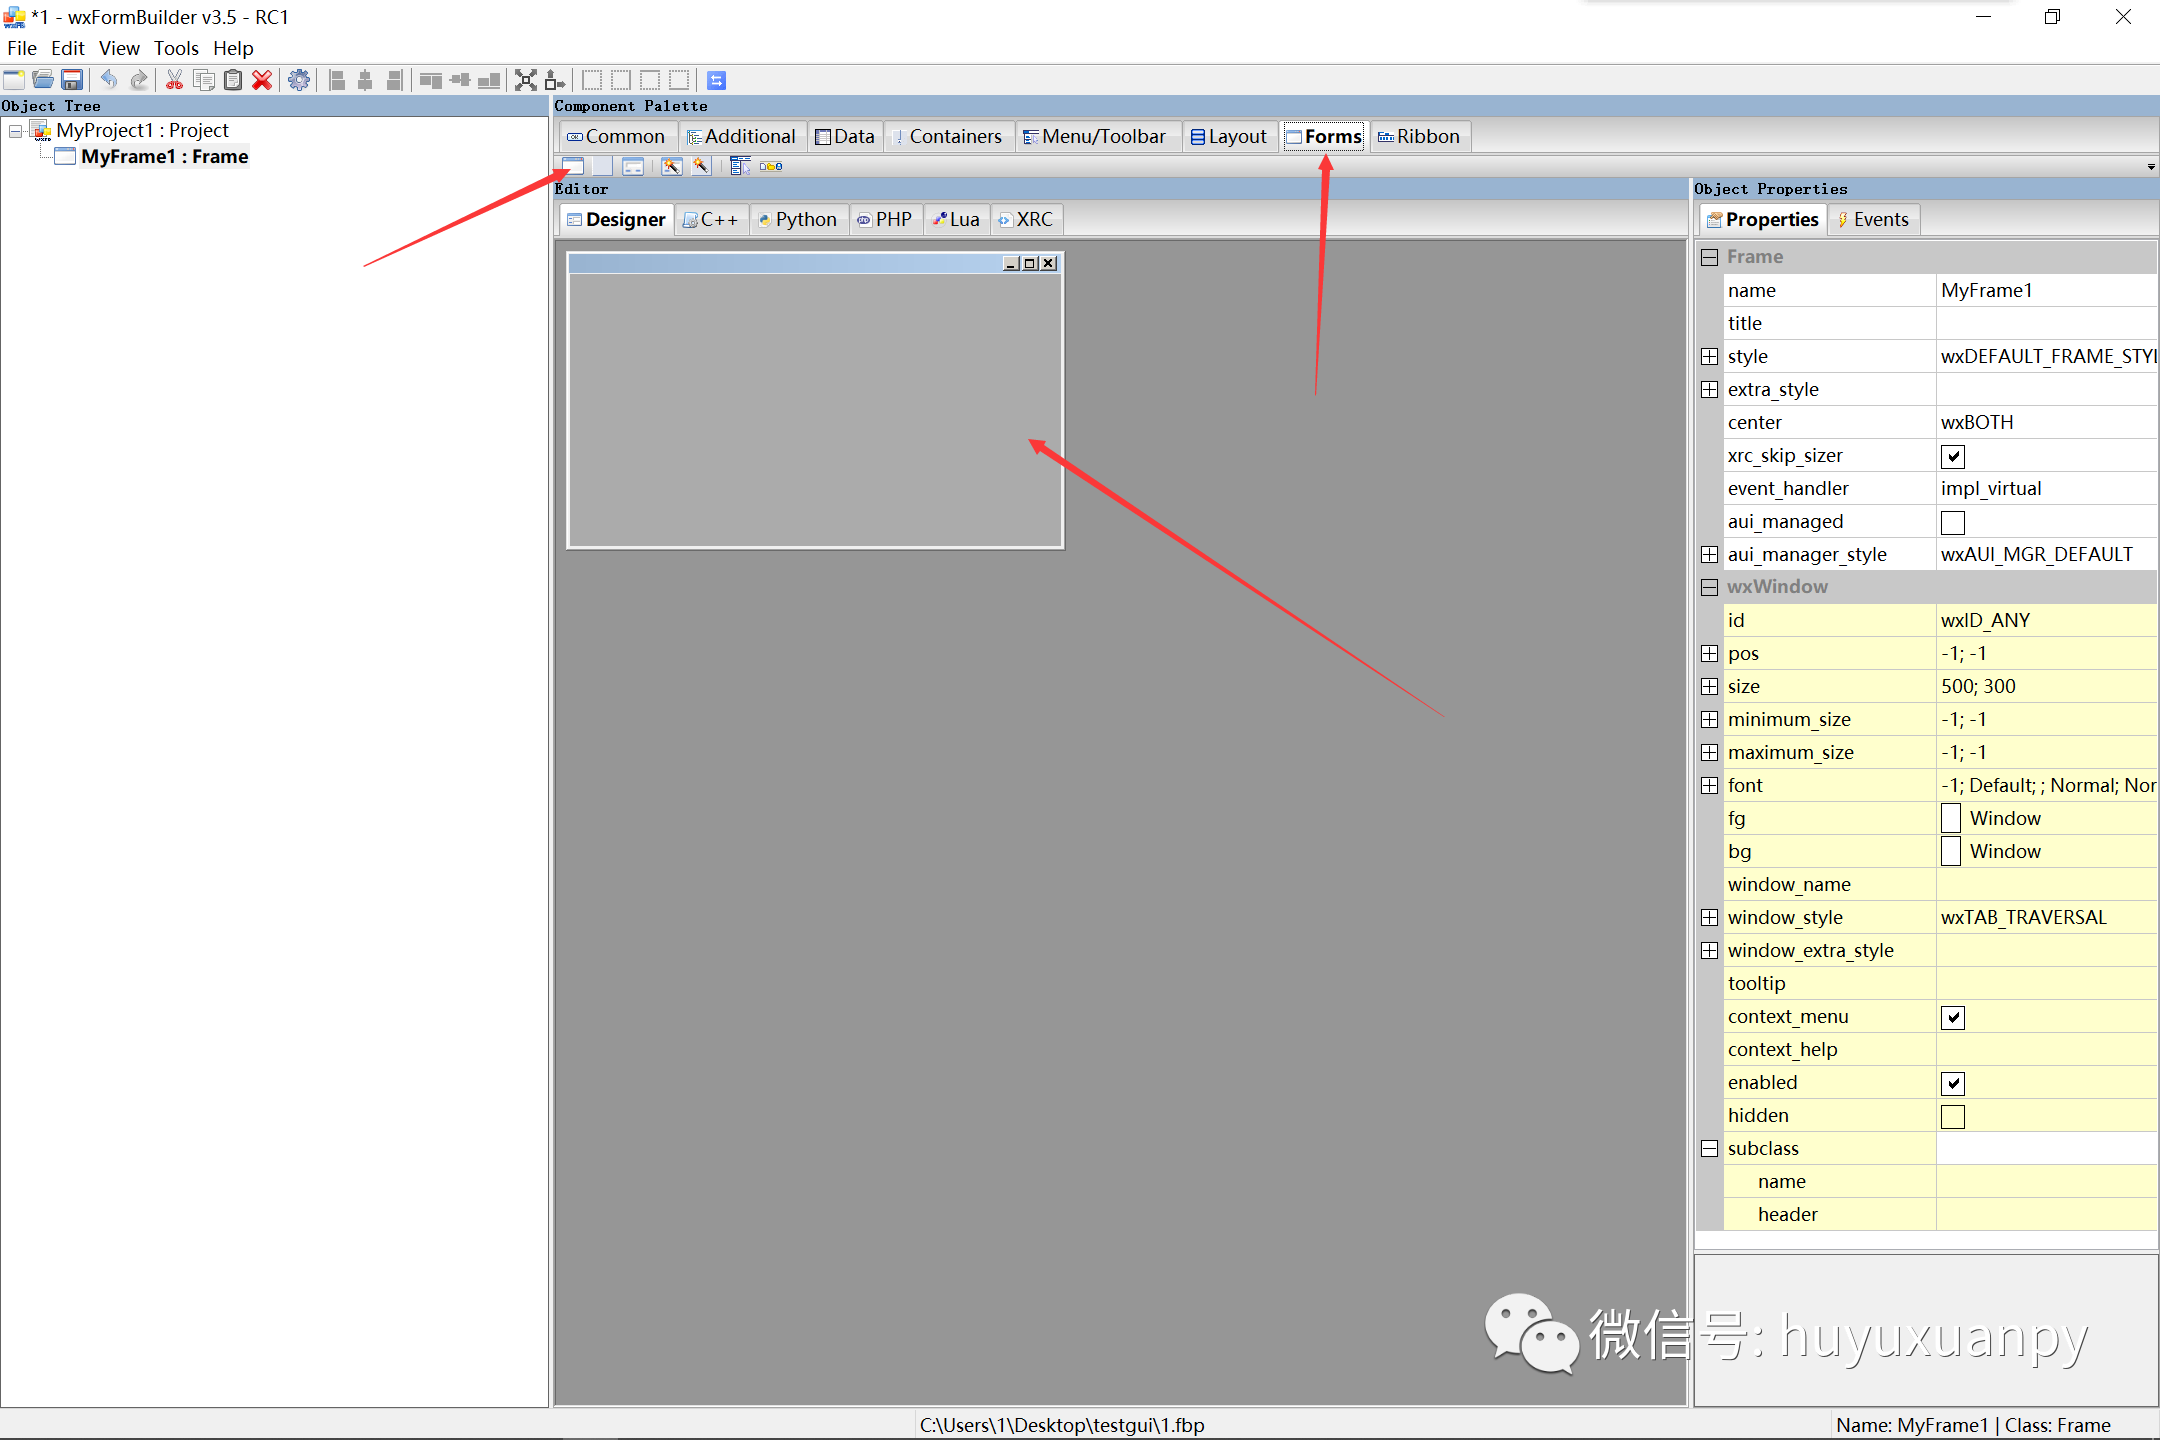Viewport: 2160px width, 1440px height.
Task: Open the Tools menu
Action: (x=176, y=48)
